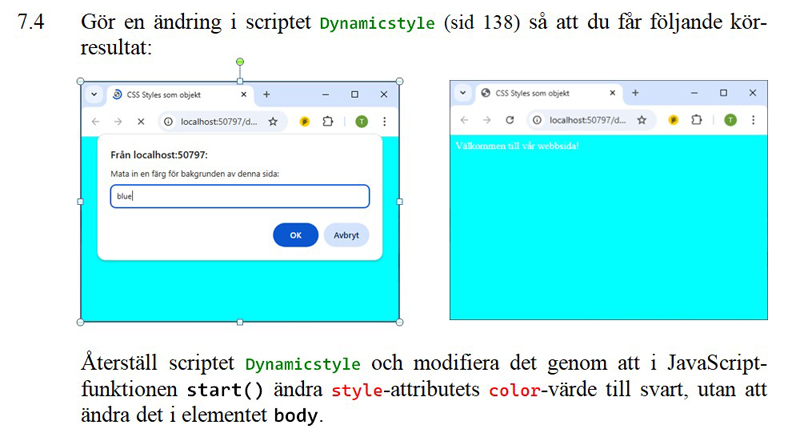
Task: Click green profile avatar in right browser
Action: click(730, 119)
